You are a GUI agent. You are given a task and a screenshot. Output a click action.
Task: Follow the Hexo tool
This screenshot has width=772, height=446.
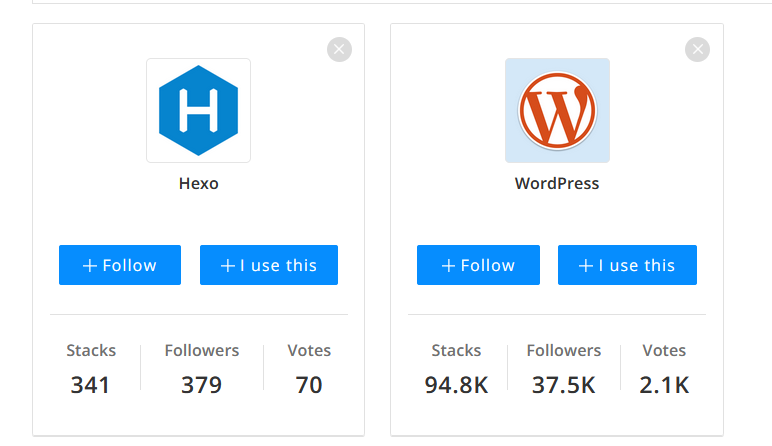[120, 265]
